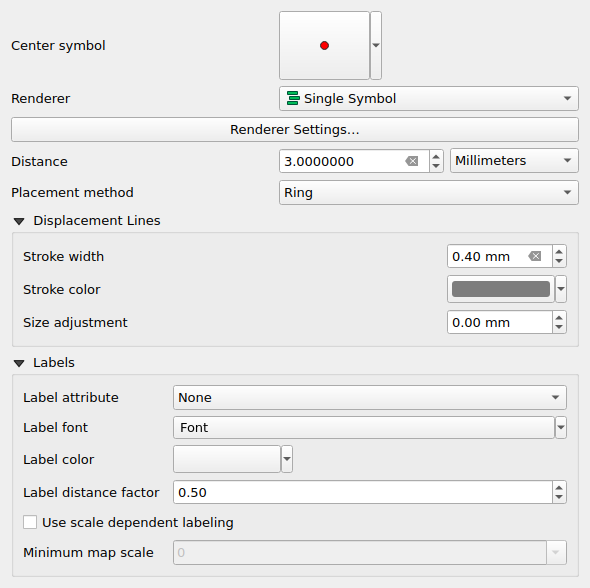Open the Minimum map scale dropdown arrow
This screenshot has width=590, height=588.
tap(556, 553)
